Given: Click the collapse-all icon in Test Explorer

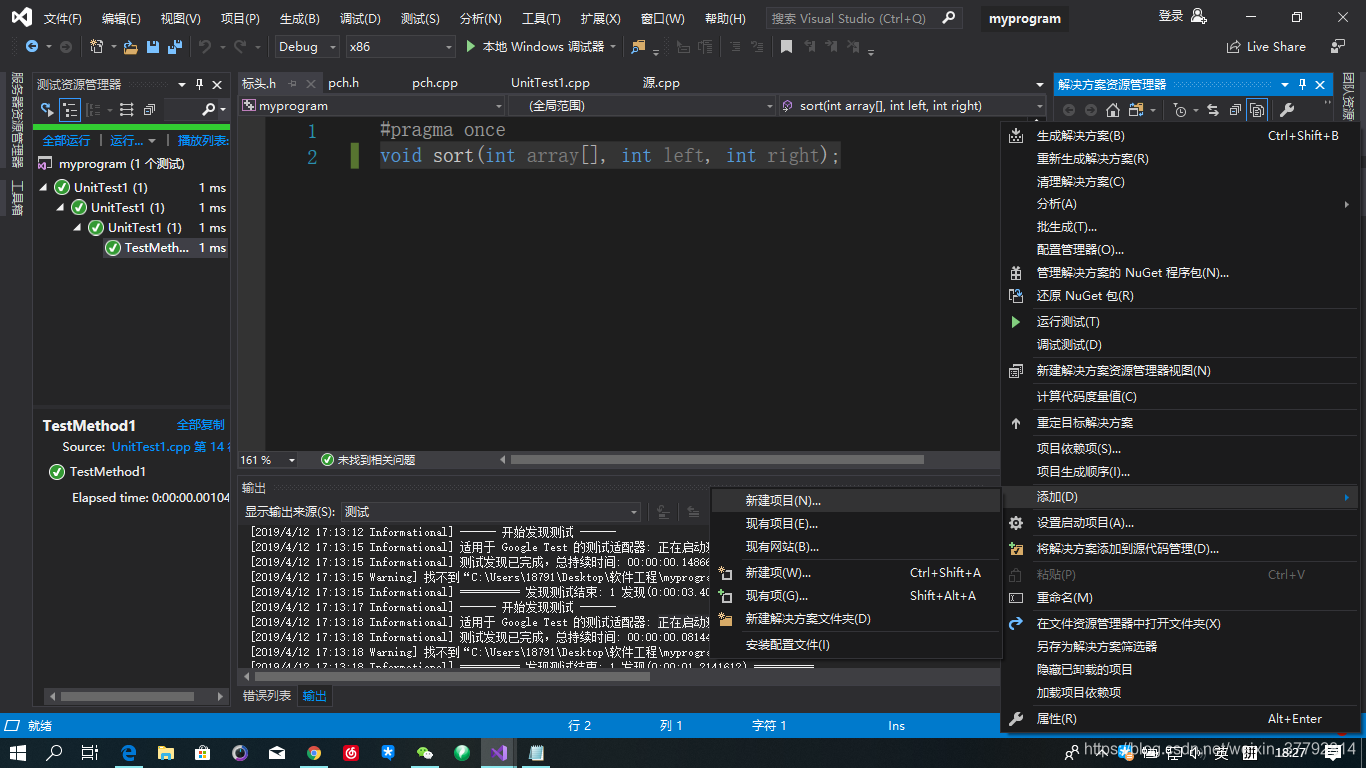Looking at the screenshot, I should click(149, 109).
